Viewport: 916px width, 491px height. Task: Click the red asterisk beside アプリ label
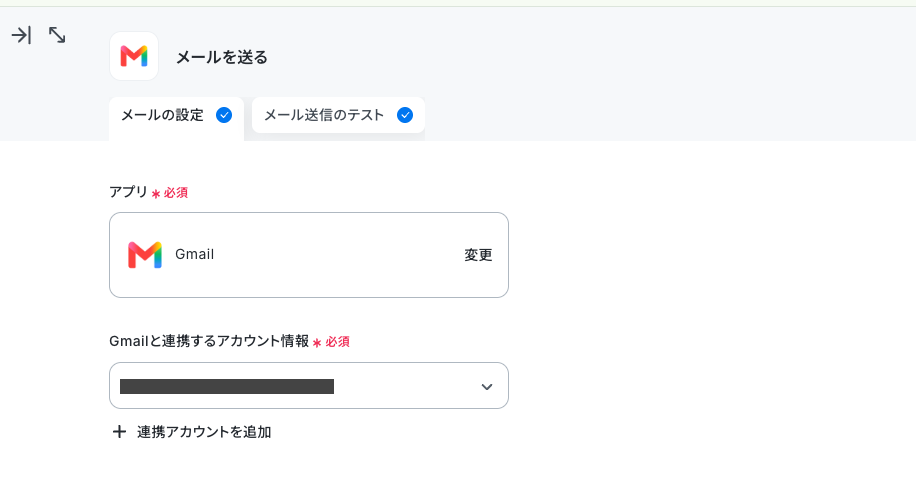(156, 193)
